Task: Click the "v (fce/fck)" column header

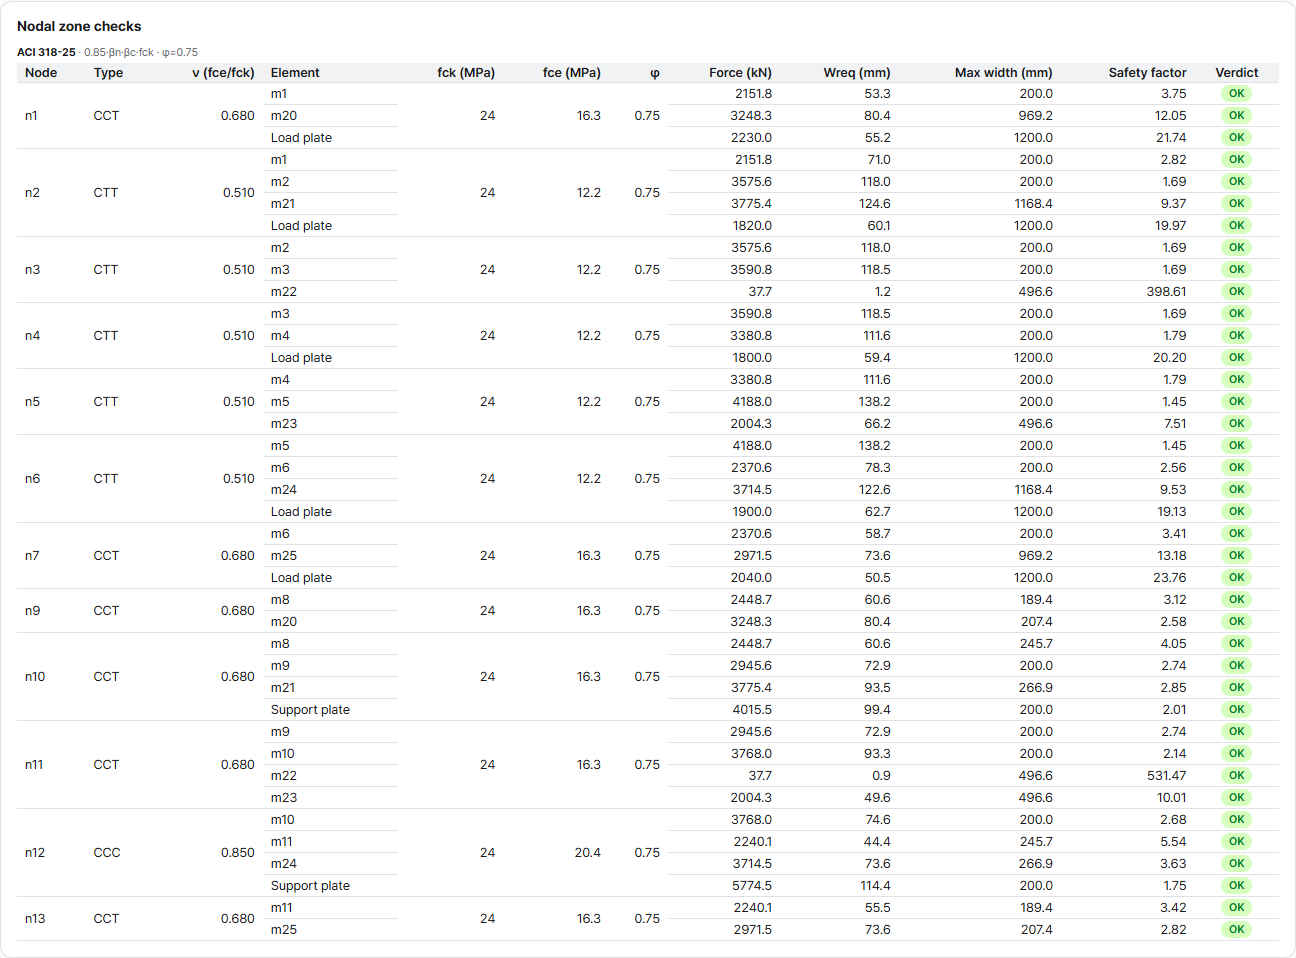Action: [223, 72]
